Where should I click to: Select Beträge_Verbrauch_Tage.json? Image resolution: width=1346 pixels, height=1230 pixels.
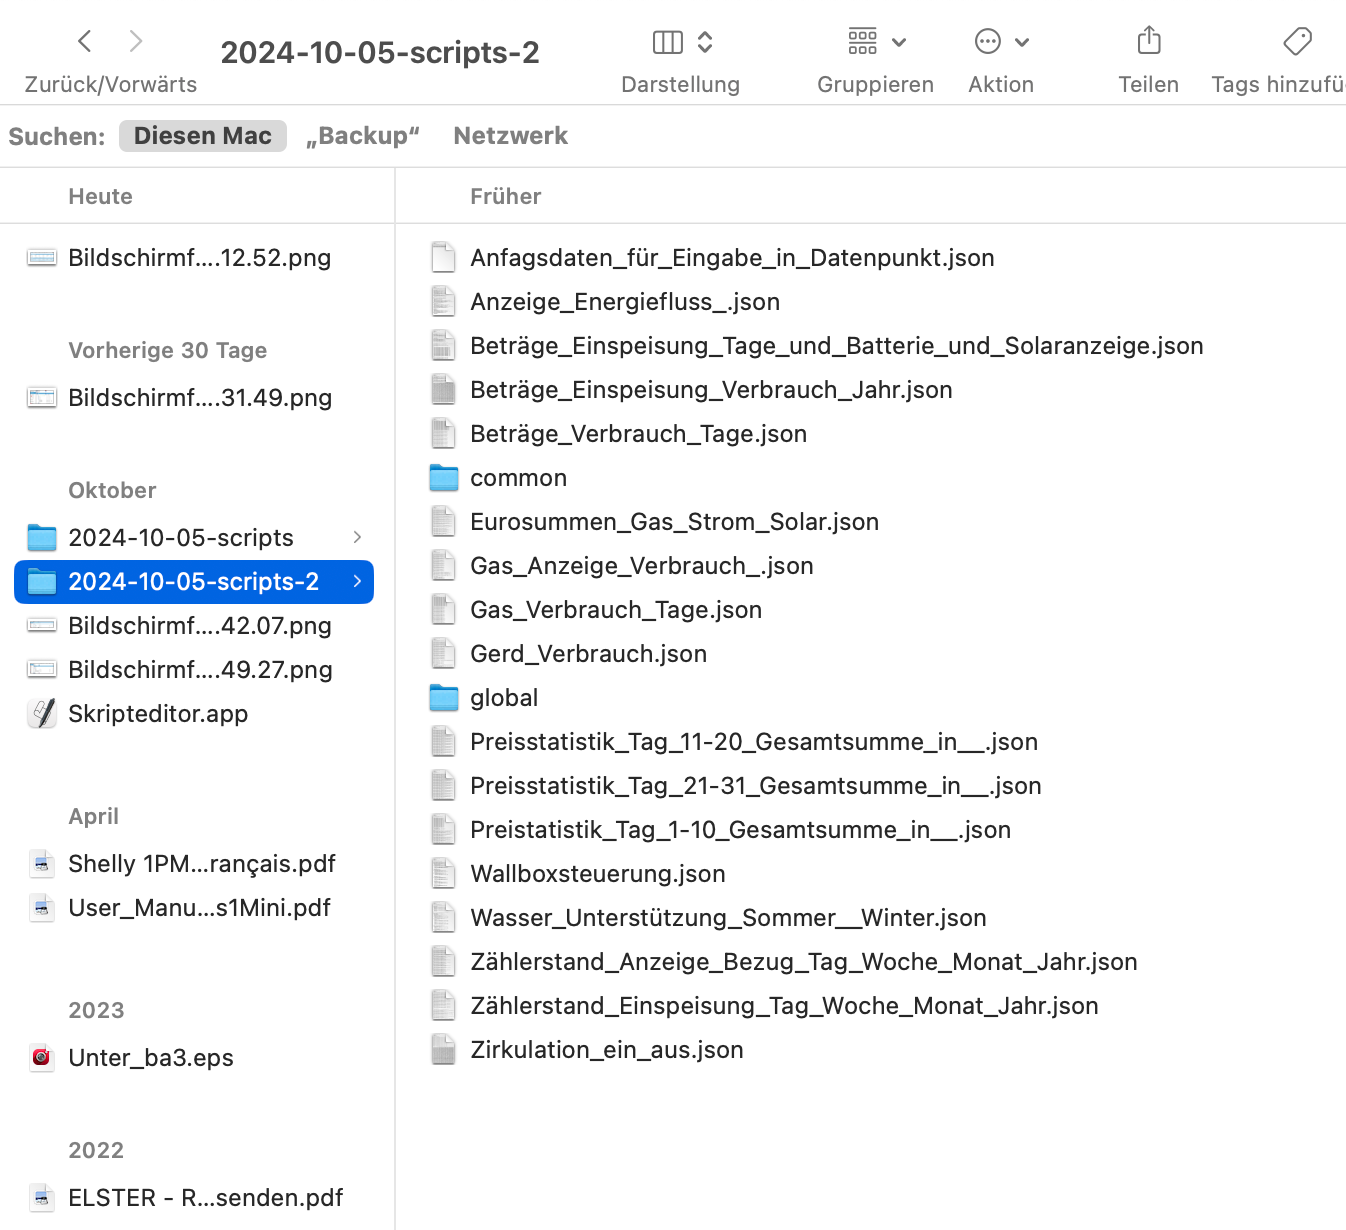[x=638, y=434]
